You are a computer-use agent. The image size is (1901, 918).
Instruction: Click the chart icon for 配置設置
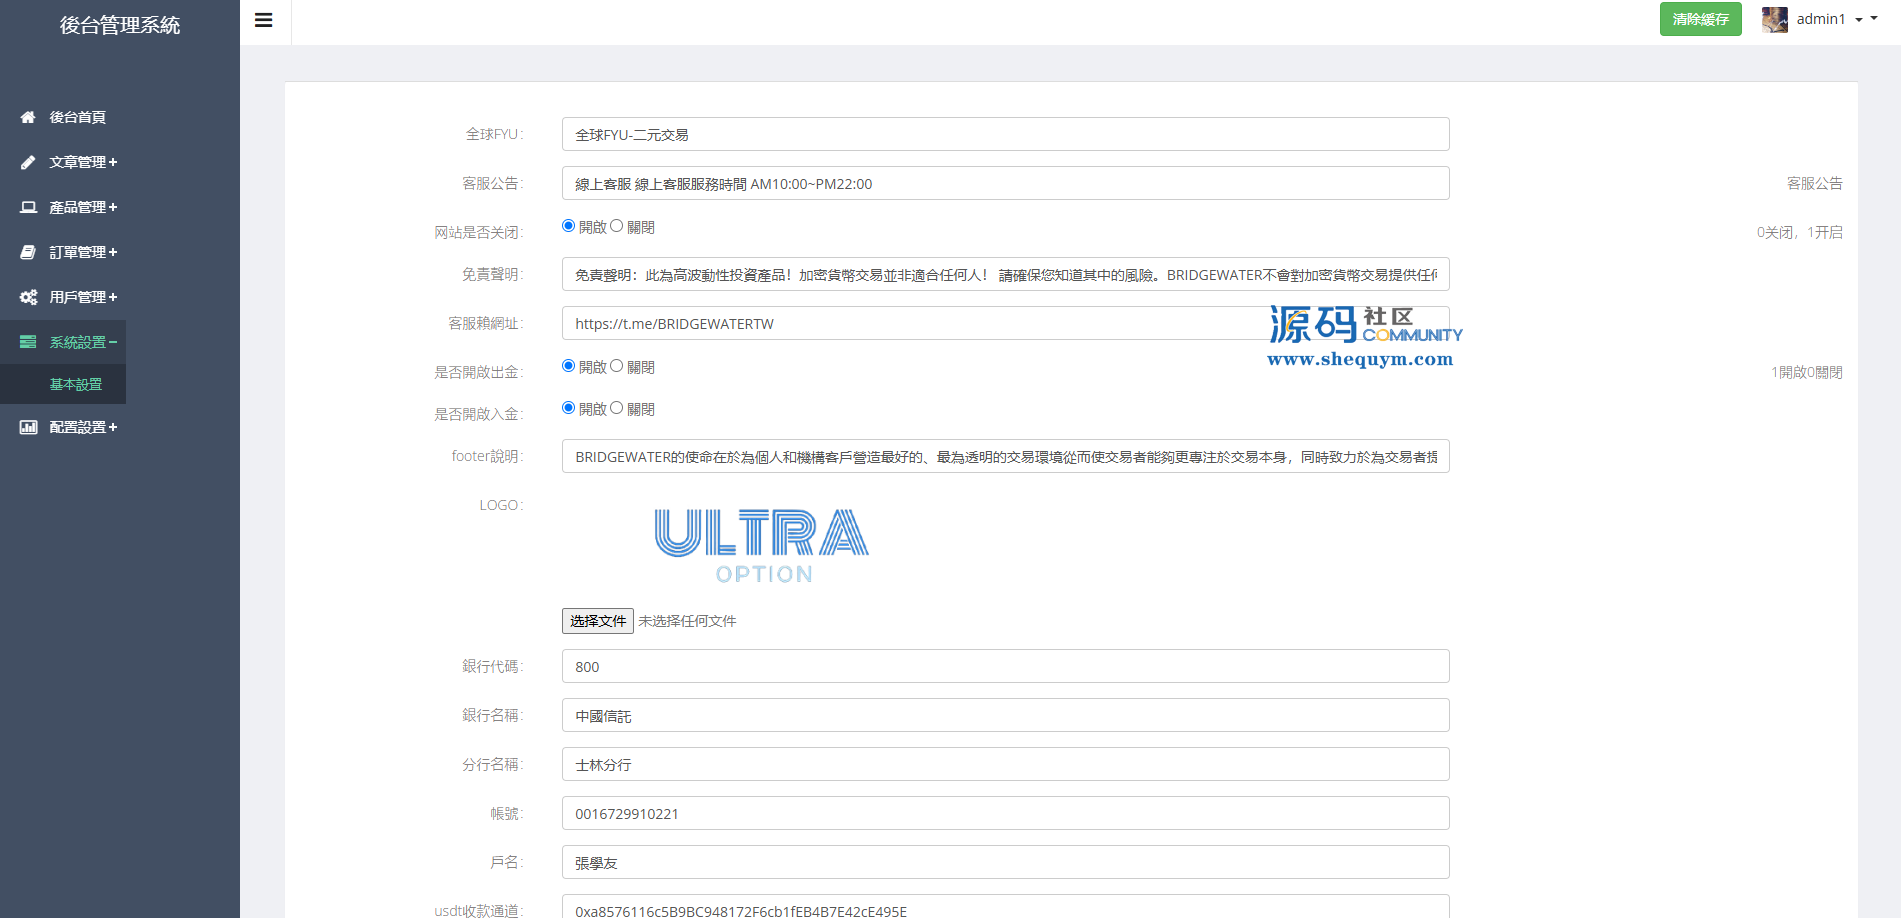click(x=28, y=427)
